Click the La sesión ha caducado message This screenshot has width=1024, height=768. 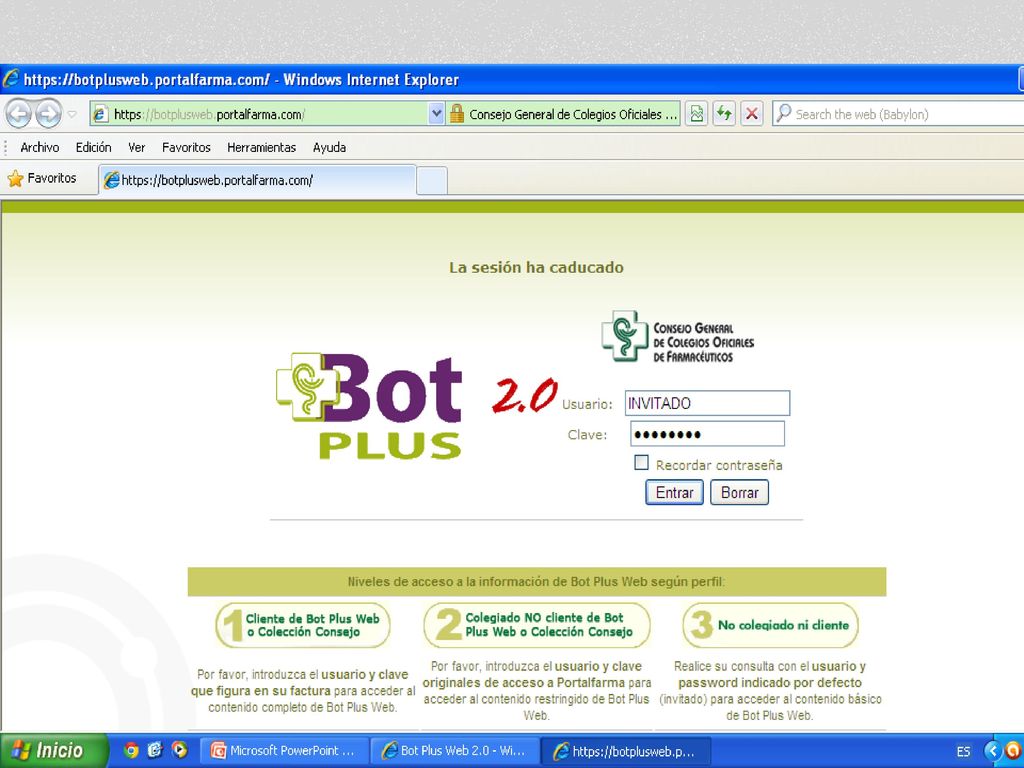(536, 267)
